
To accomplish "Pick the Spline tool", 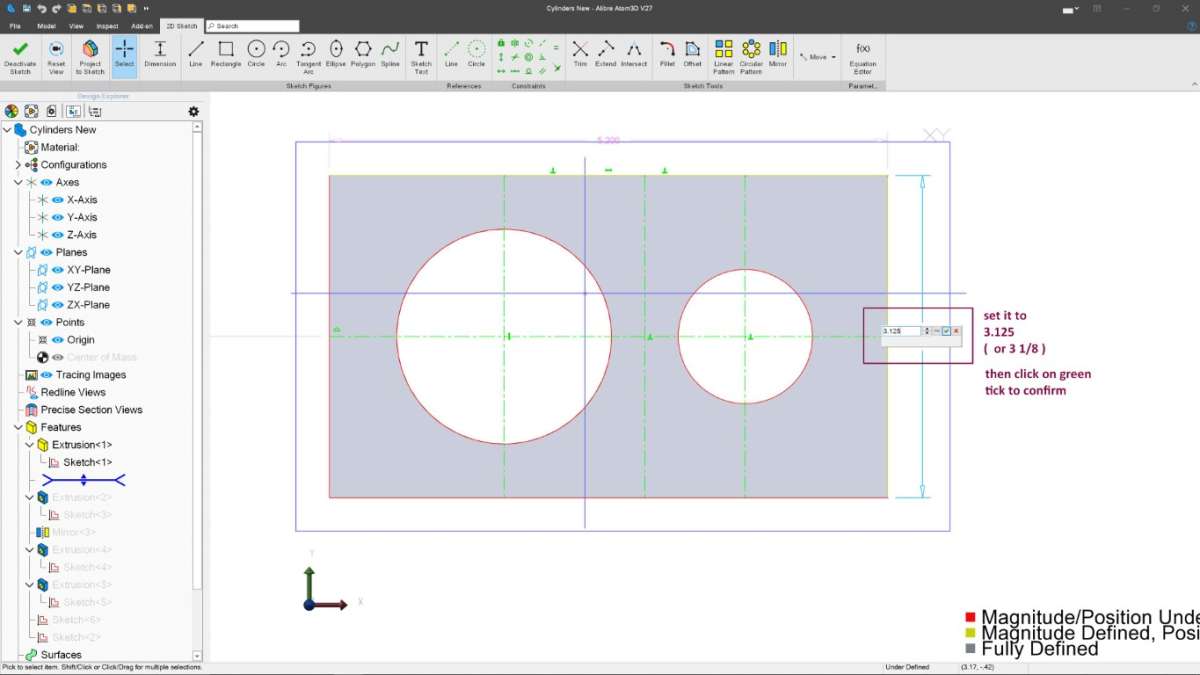I will tap(390, 54).
